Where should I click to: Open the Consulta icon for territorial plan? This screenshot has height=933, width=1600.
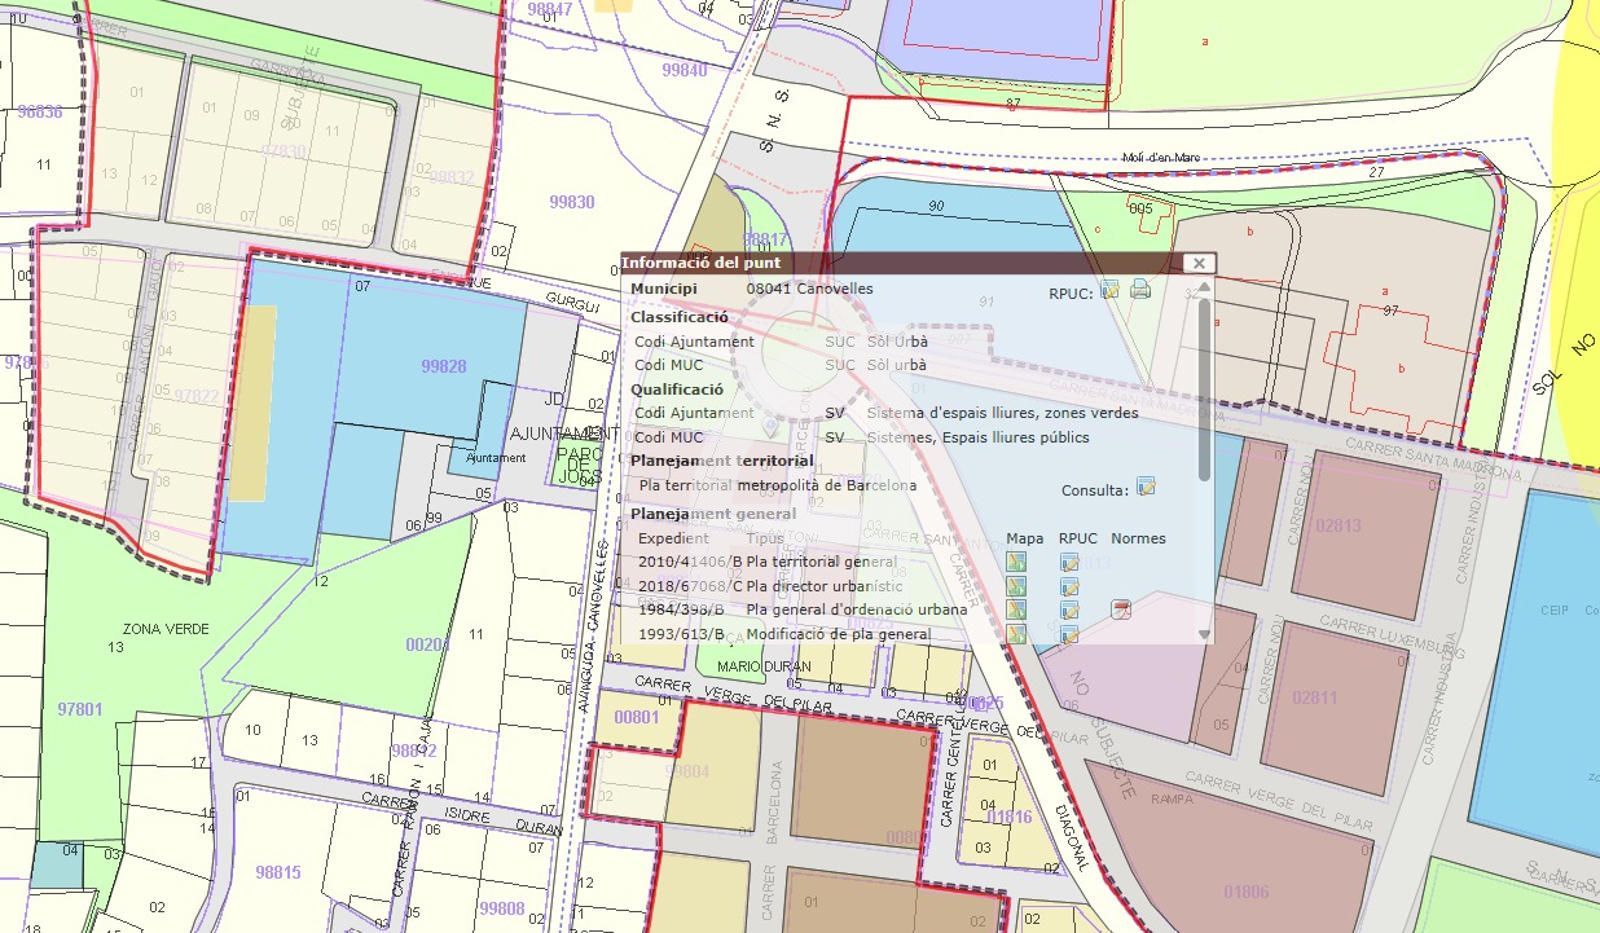point(1146,488)
